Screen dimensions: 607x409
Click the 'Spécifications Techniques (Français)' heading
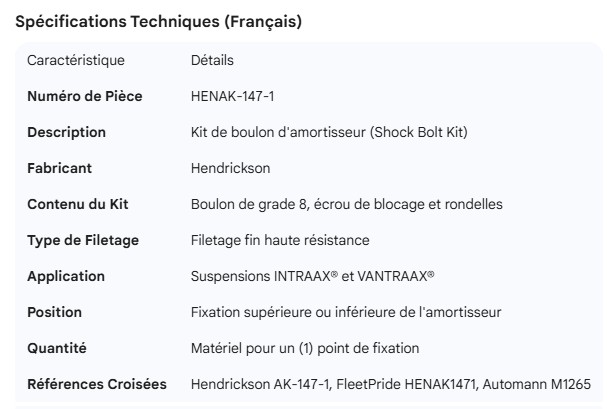point(158,22)
